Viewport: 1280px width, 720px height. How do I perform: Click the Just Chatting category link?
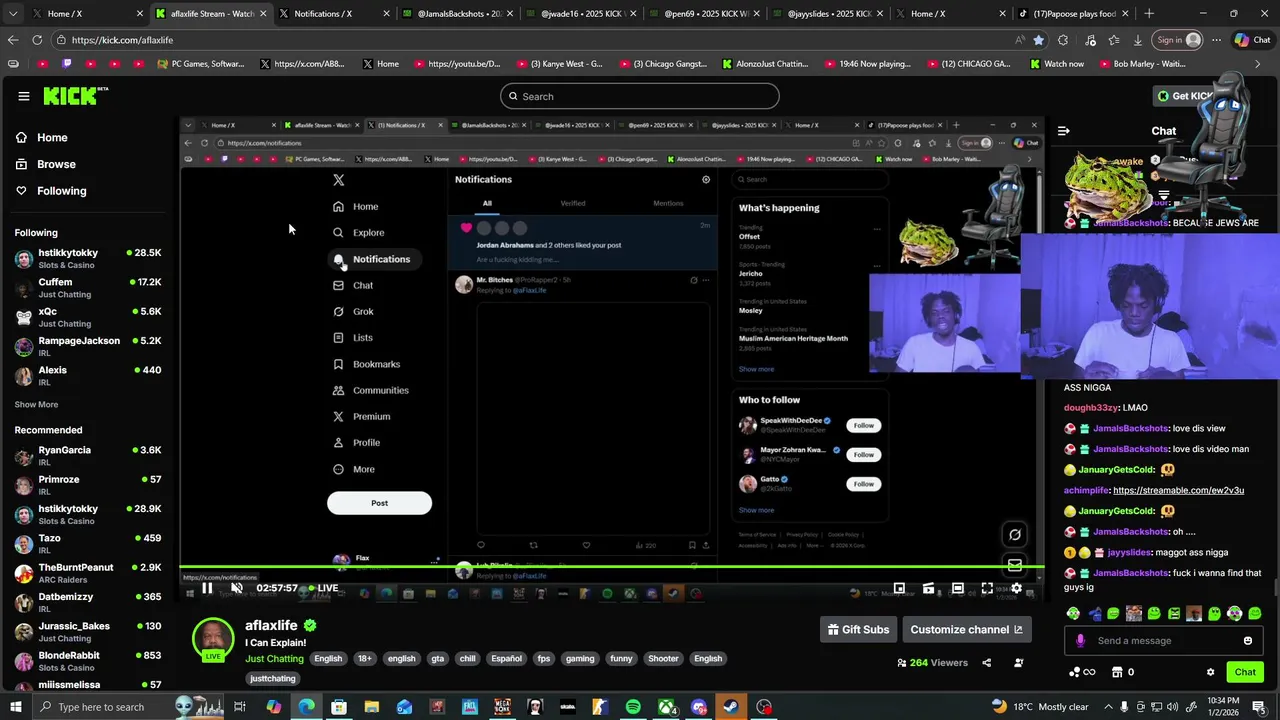click(274, 659)
